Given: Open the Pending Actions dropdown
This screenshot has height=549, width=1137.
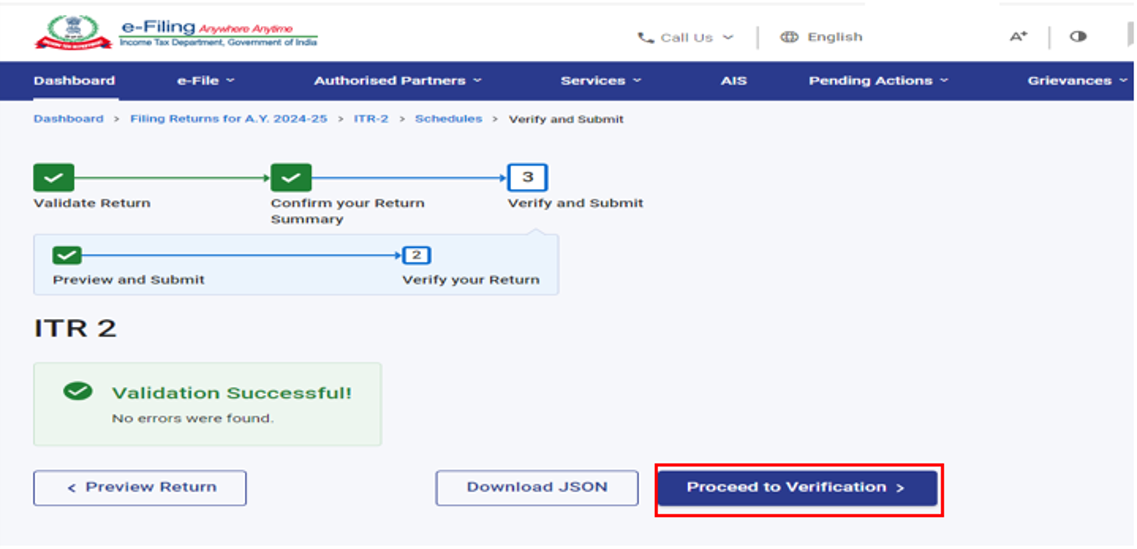Looking at the screenshot, I should coord(878,81).
